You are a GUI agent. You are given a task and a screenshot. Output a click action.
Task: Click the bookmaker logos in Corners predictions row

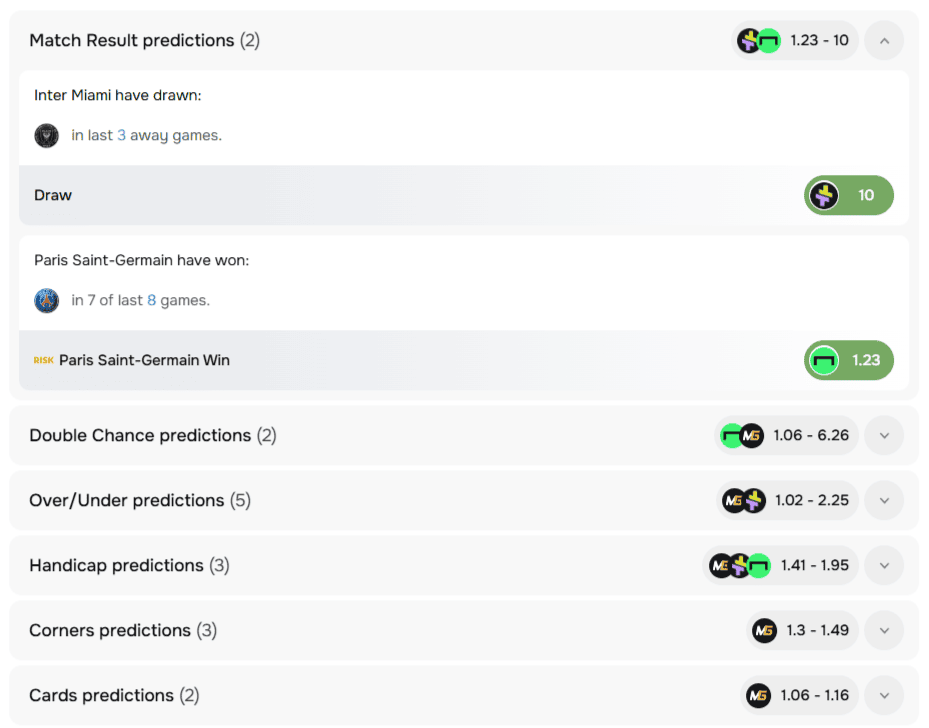764,630
